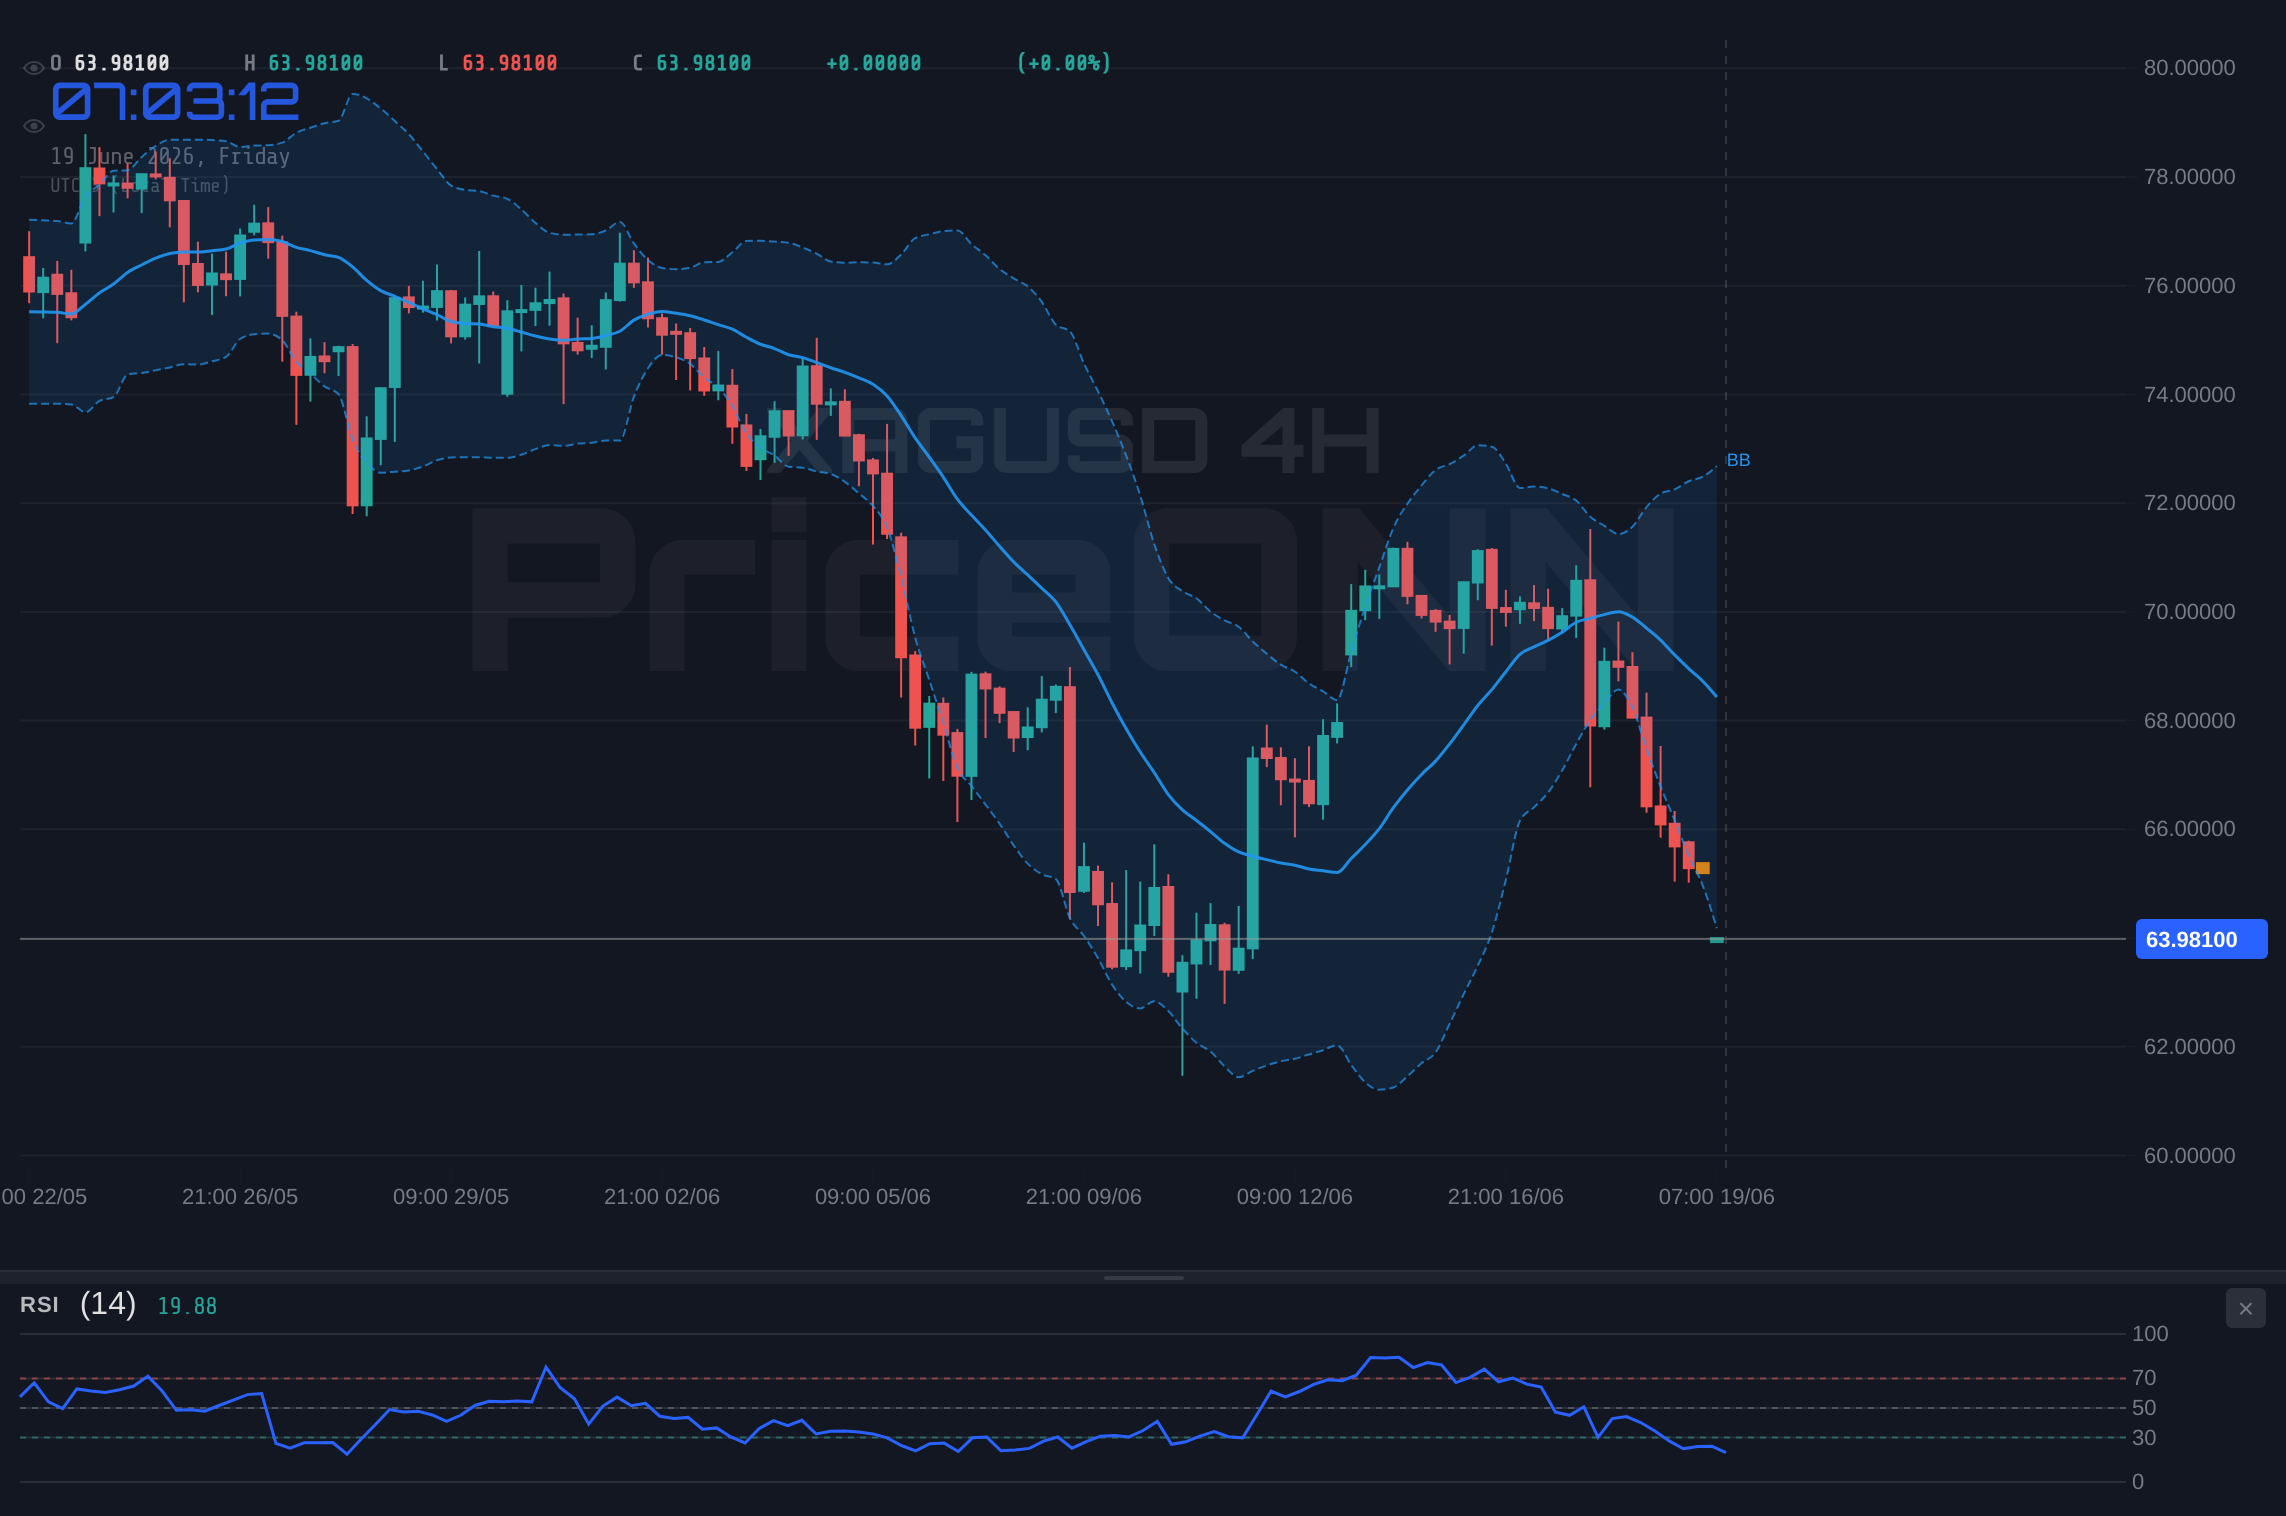Click the open price O 63.98100
Screen dimensions: 2286x1516
(110, 63)
